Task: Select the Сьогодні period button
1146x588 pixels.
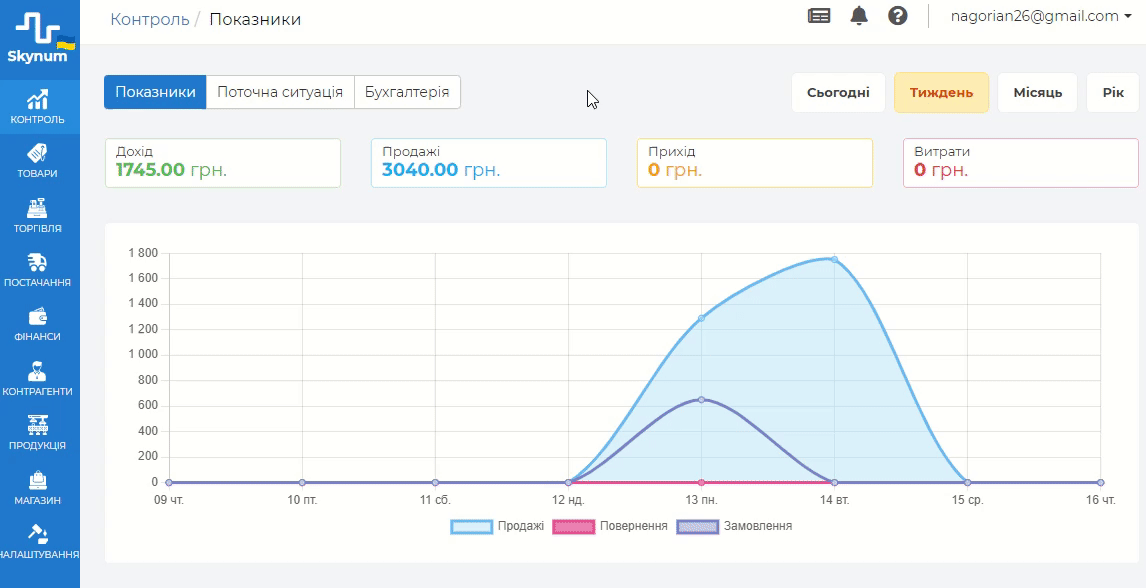Action: point(838,93)
